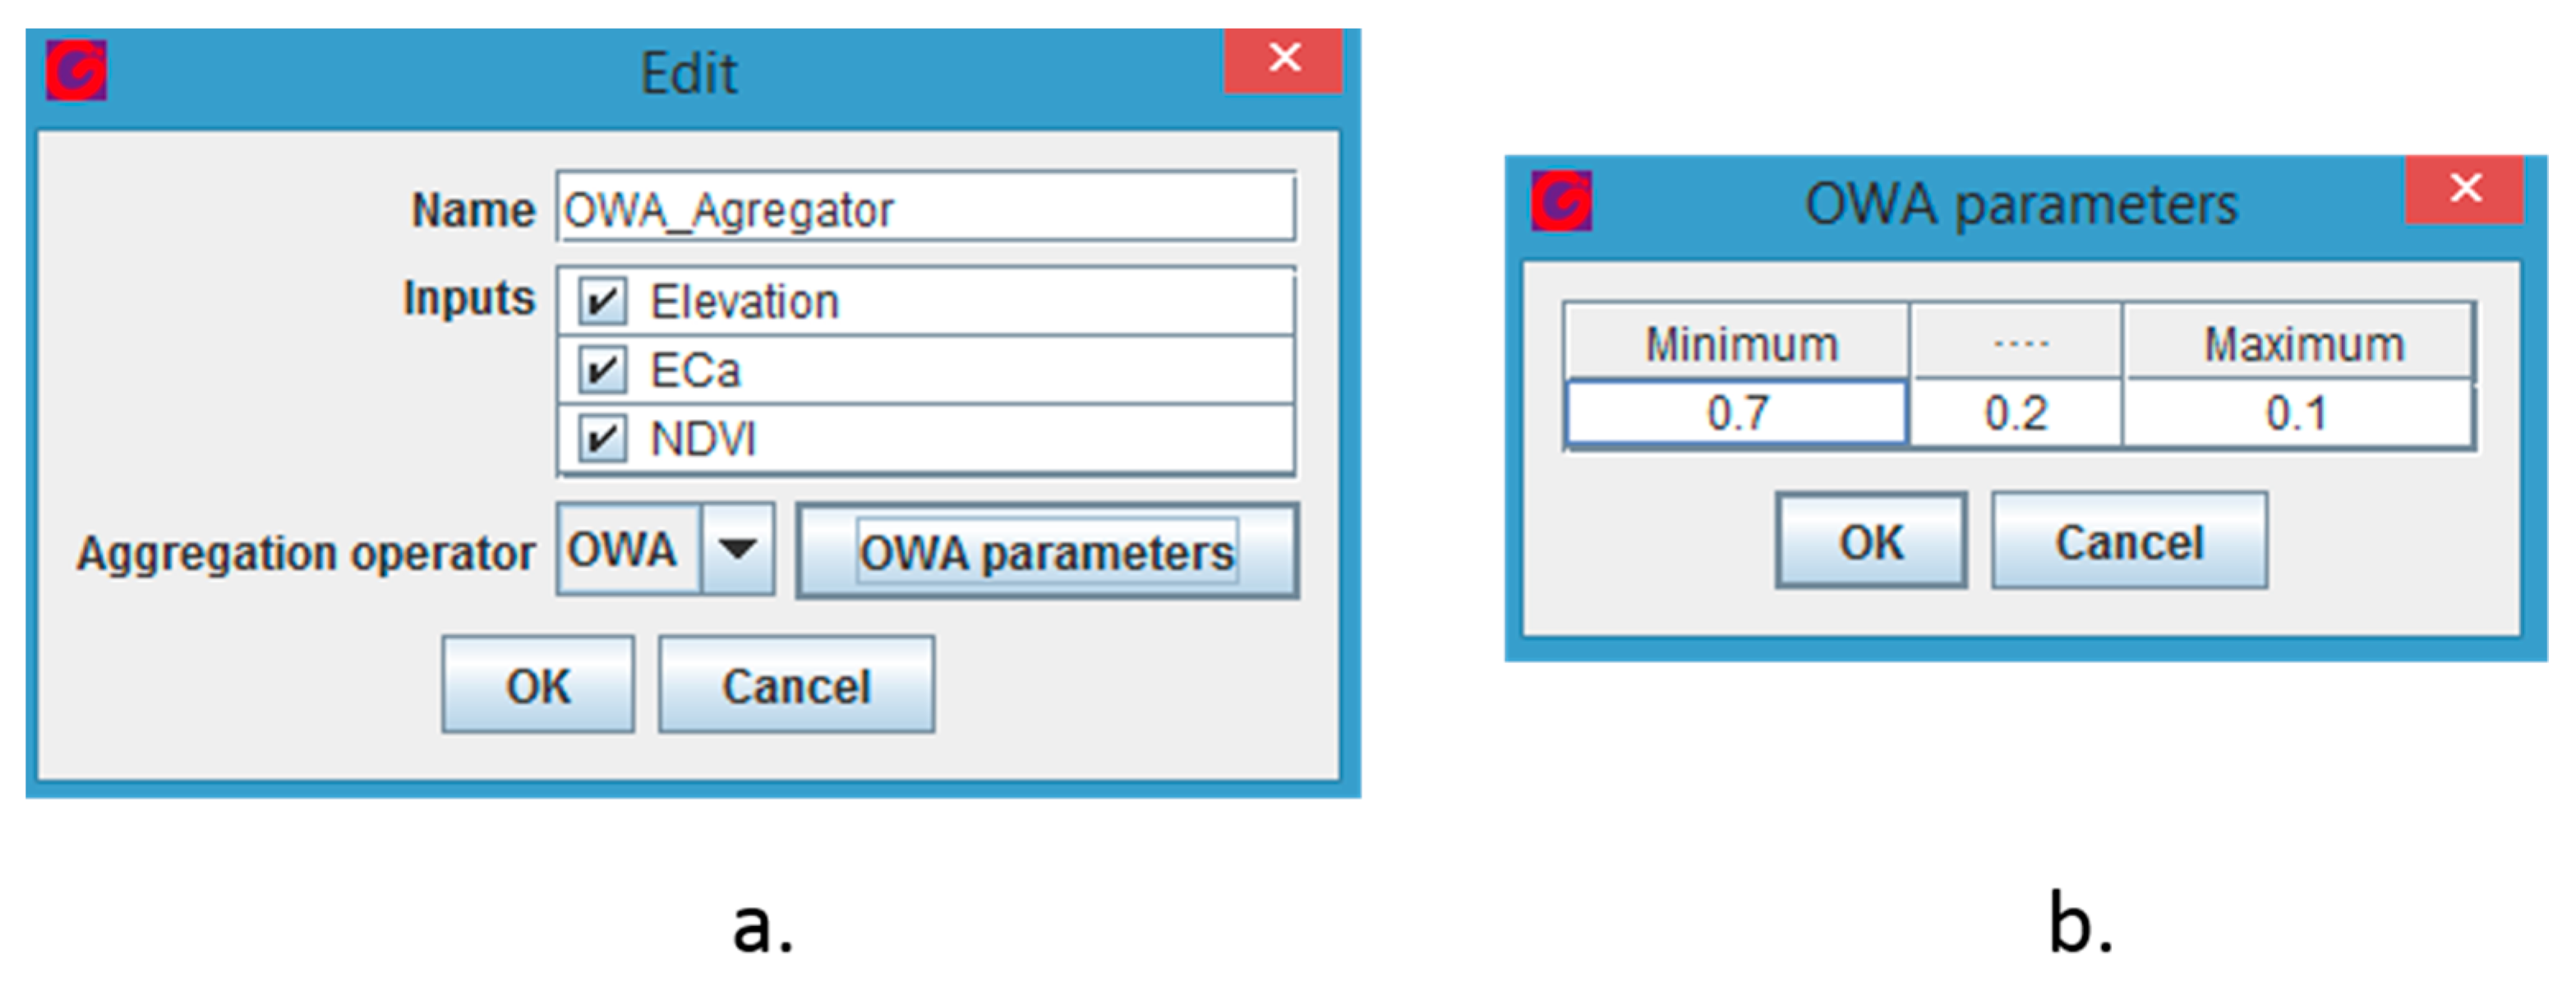Select the middle weight cell 0.2
The height and width of the screenshot is (986, 2576).
point(2015,413)
